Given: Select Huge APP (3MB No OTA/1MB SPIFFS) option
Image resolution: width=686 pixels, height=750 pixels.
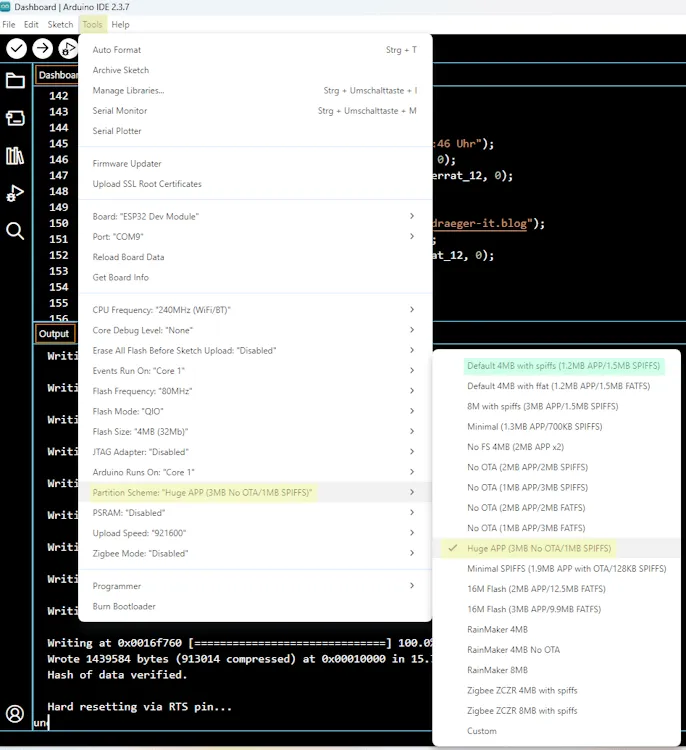Looking at the screenshot, I should (x=538, y=548).
